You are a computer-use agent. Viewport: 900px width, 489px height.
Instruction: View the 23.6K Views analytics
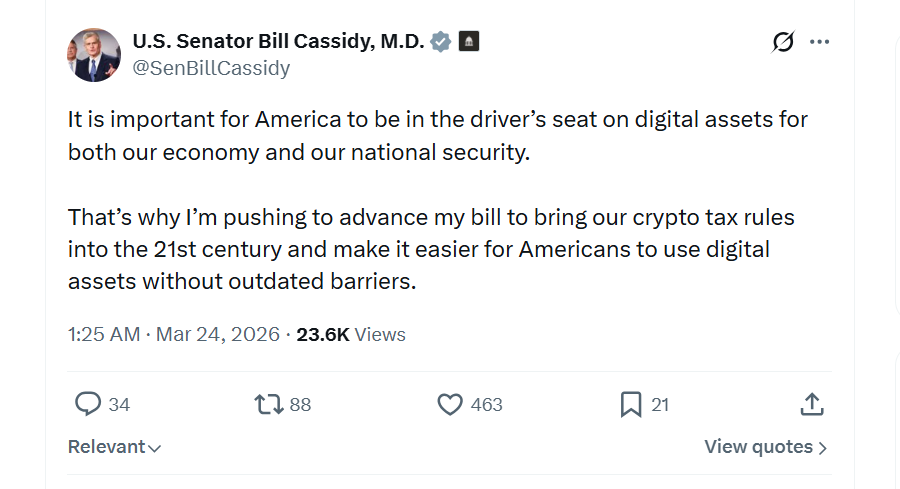(x=351, y=334)
